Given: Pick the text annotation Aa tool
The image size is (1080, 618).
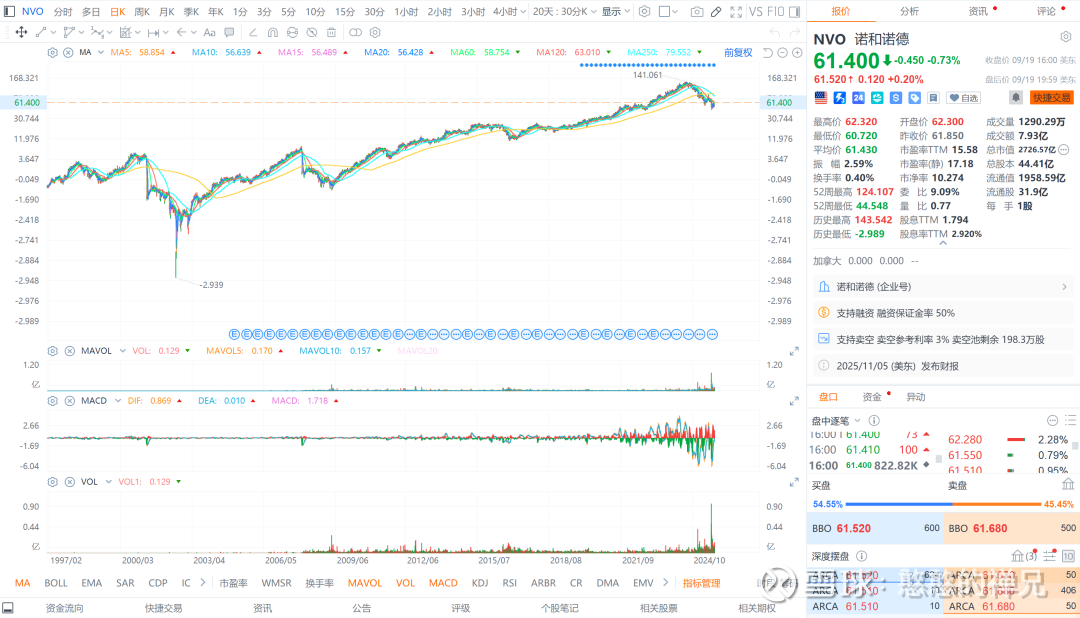Looking at the screenshot, I should pos(210,32).
